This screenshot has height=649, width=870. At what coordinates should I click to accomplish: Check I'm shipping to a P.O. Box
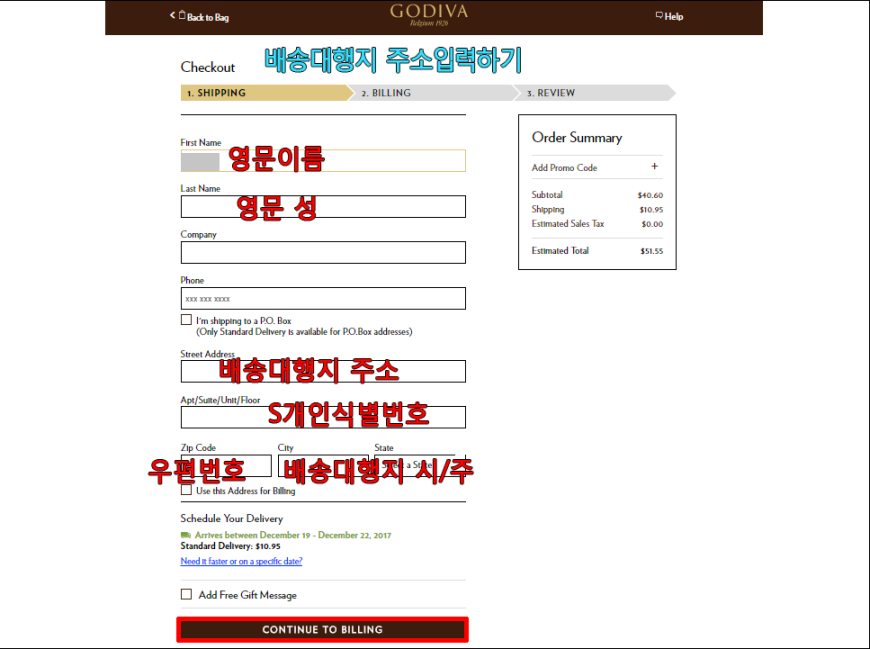[186, 320]
